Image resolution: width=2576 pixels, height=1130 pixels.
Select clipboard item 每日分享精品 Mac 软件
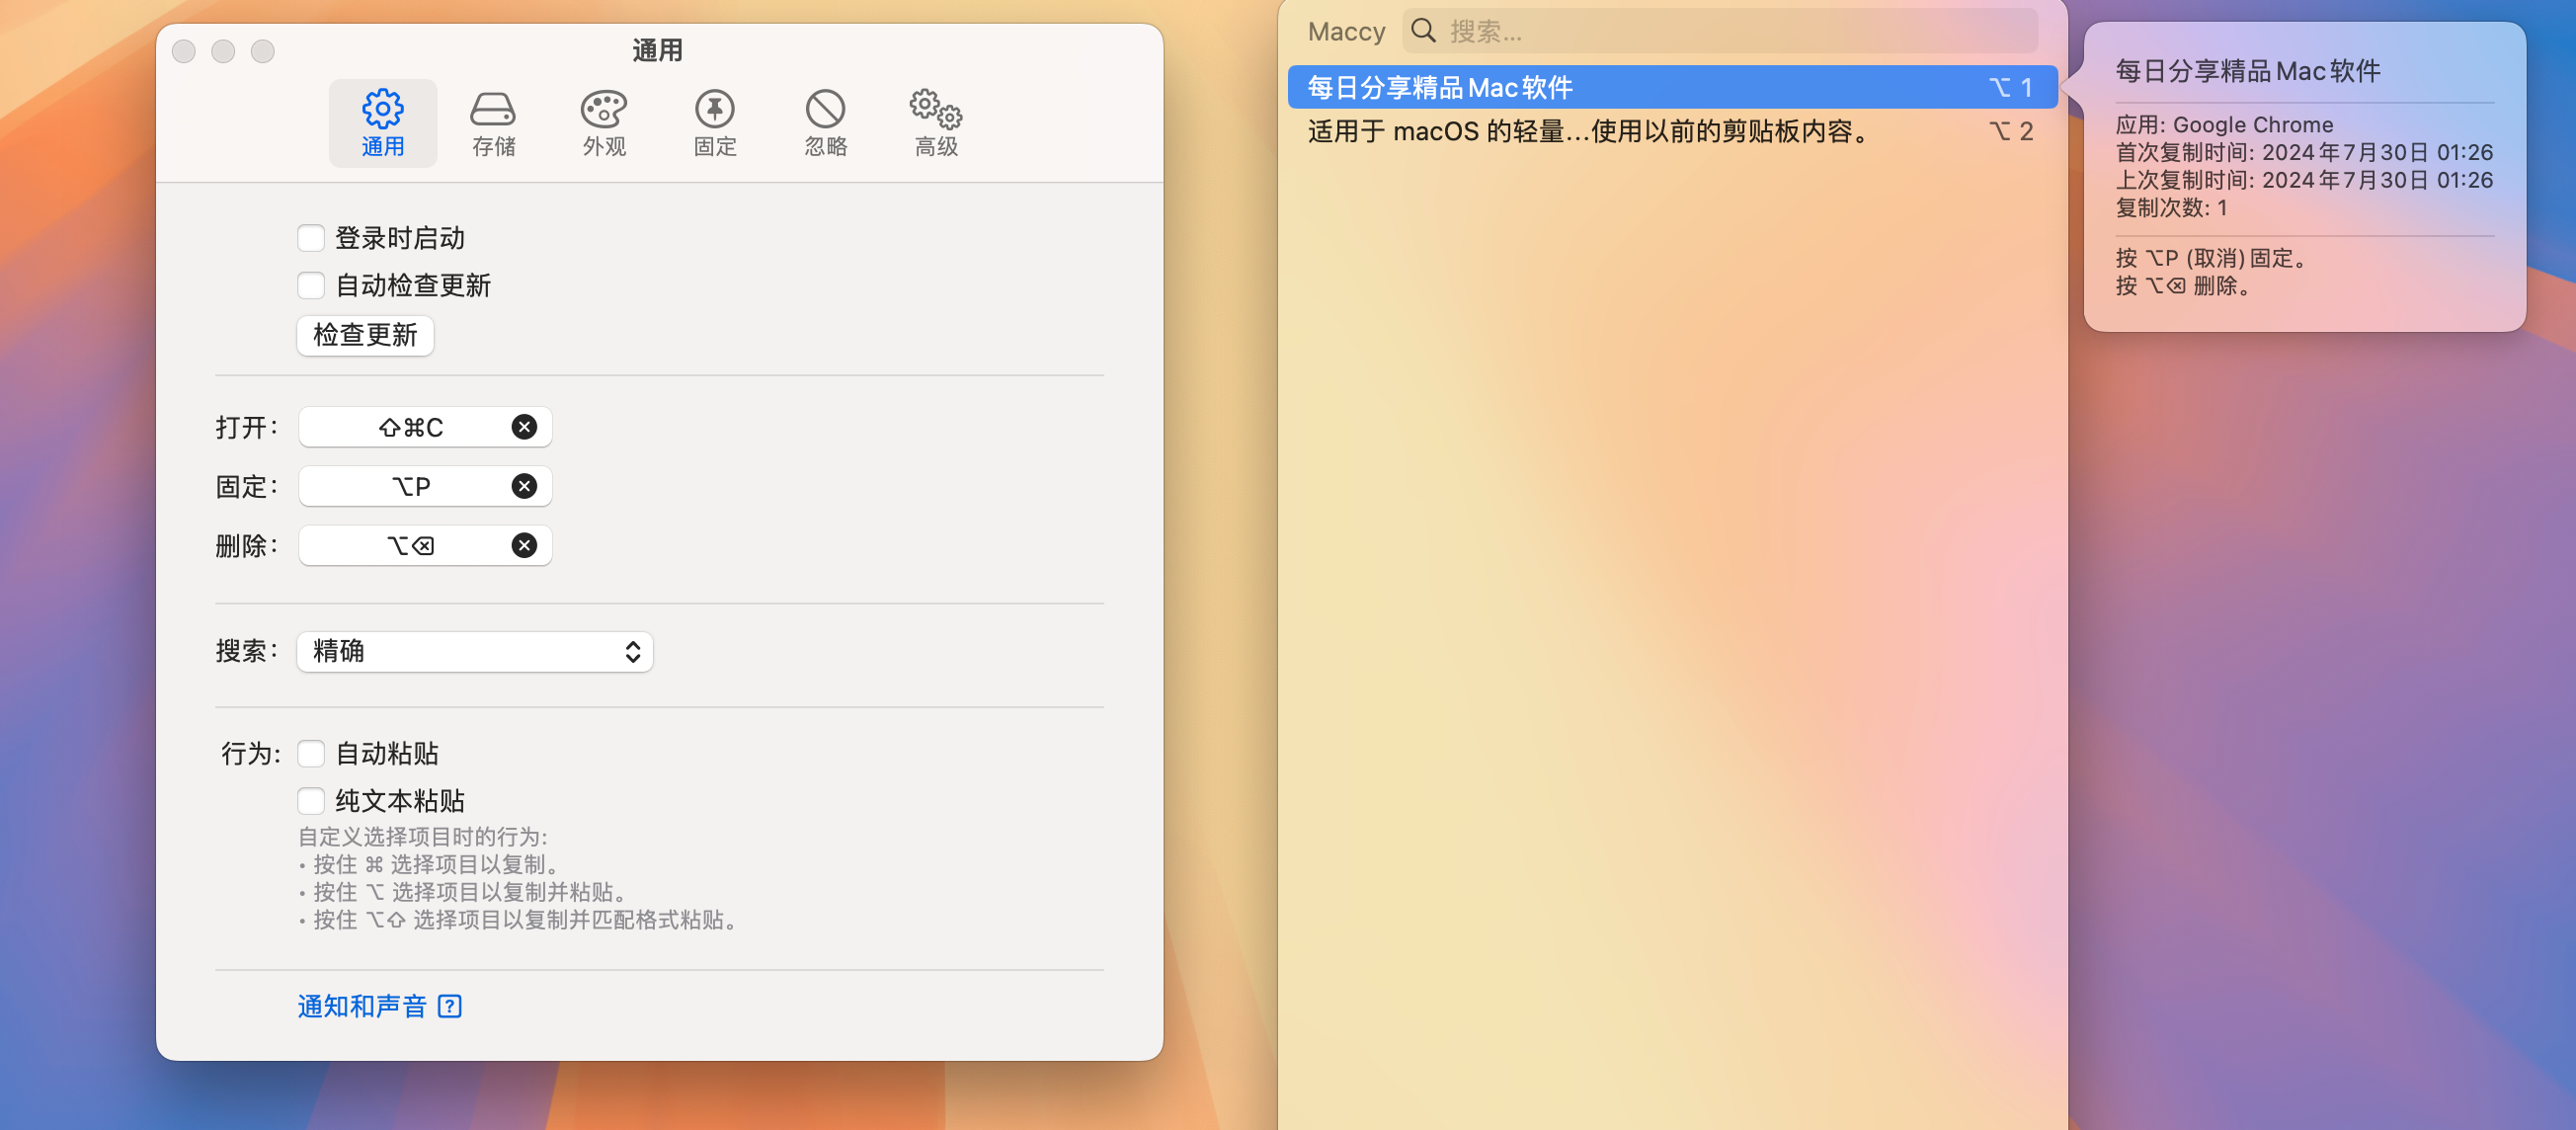tap(1672, 87)
